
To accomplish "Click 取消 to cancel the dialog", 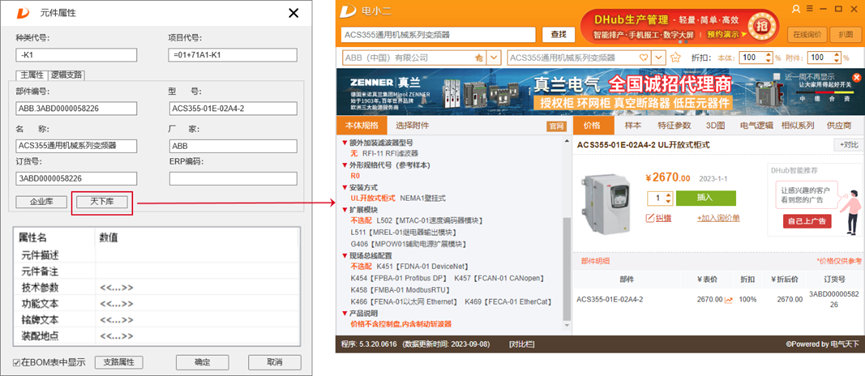I will coord(274,362).
